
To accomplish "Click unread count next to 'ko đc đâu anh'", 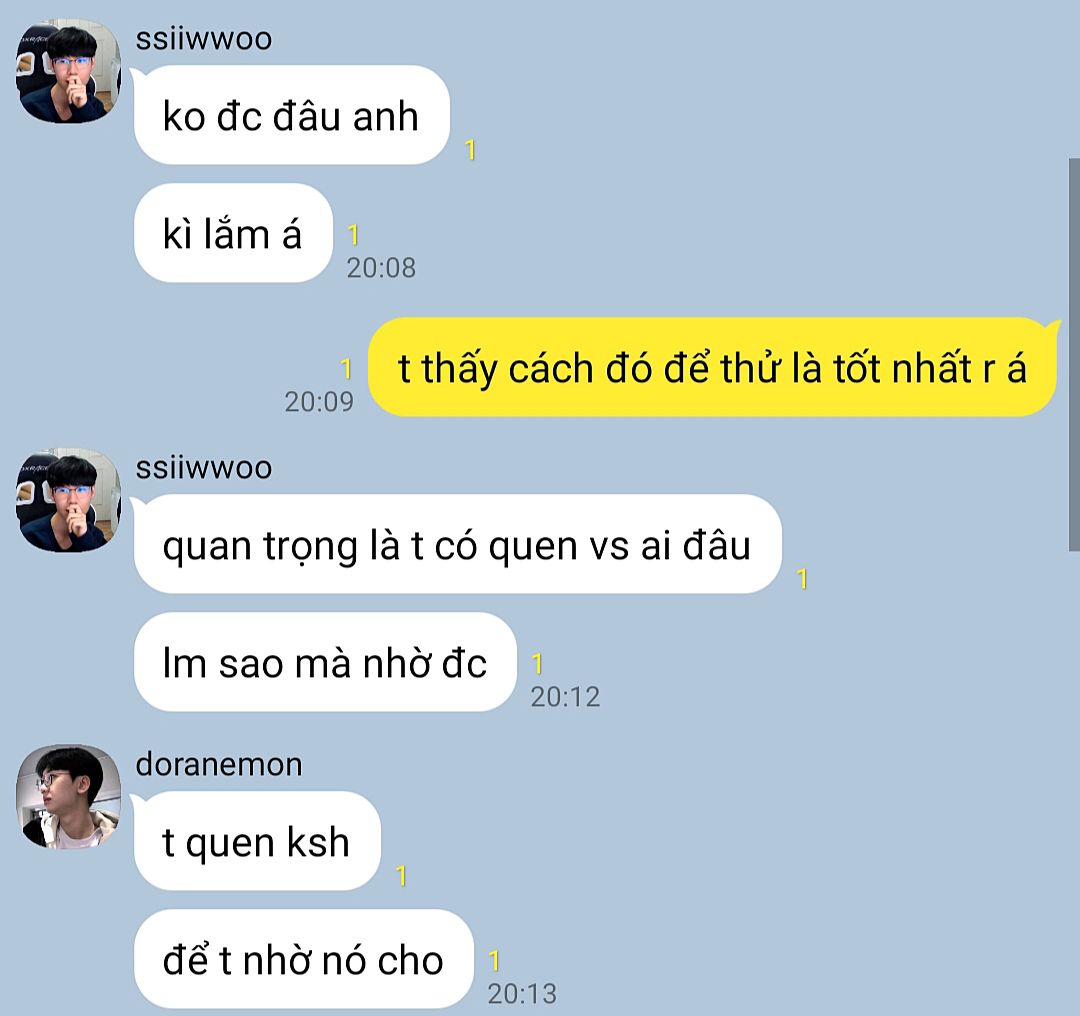I will 470,150.
